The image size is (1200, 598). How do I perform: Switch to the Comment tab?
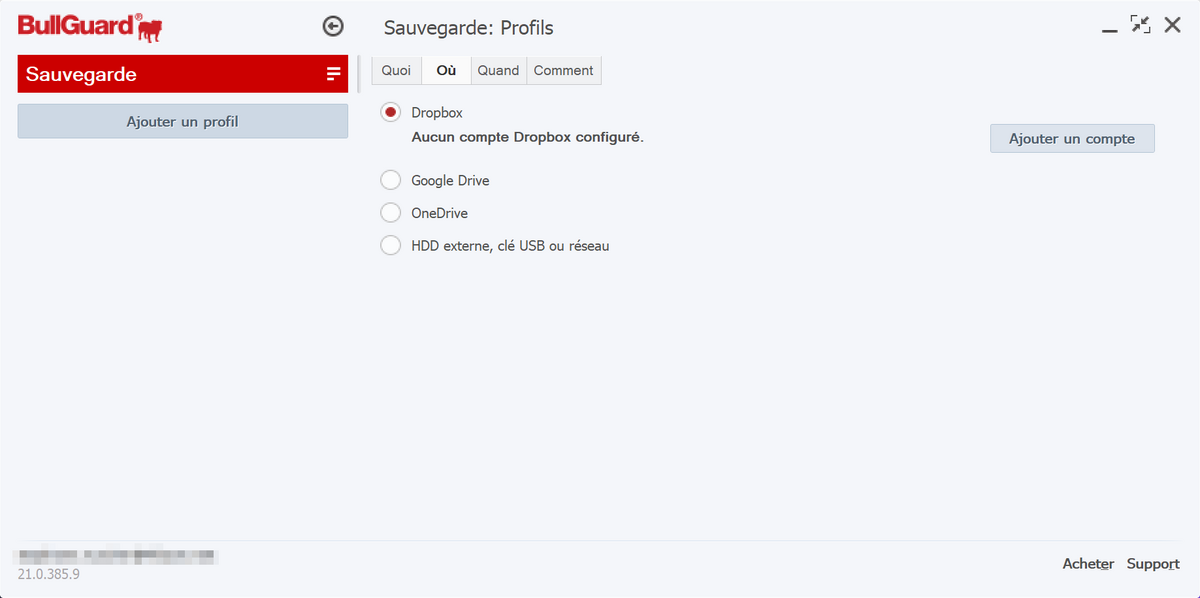coord(563,71)
